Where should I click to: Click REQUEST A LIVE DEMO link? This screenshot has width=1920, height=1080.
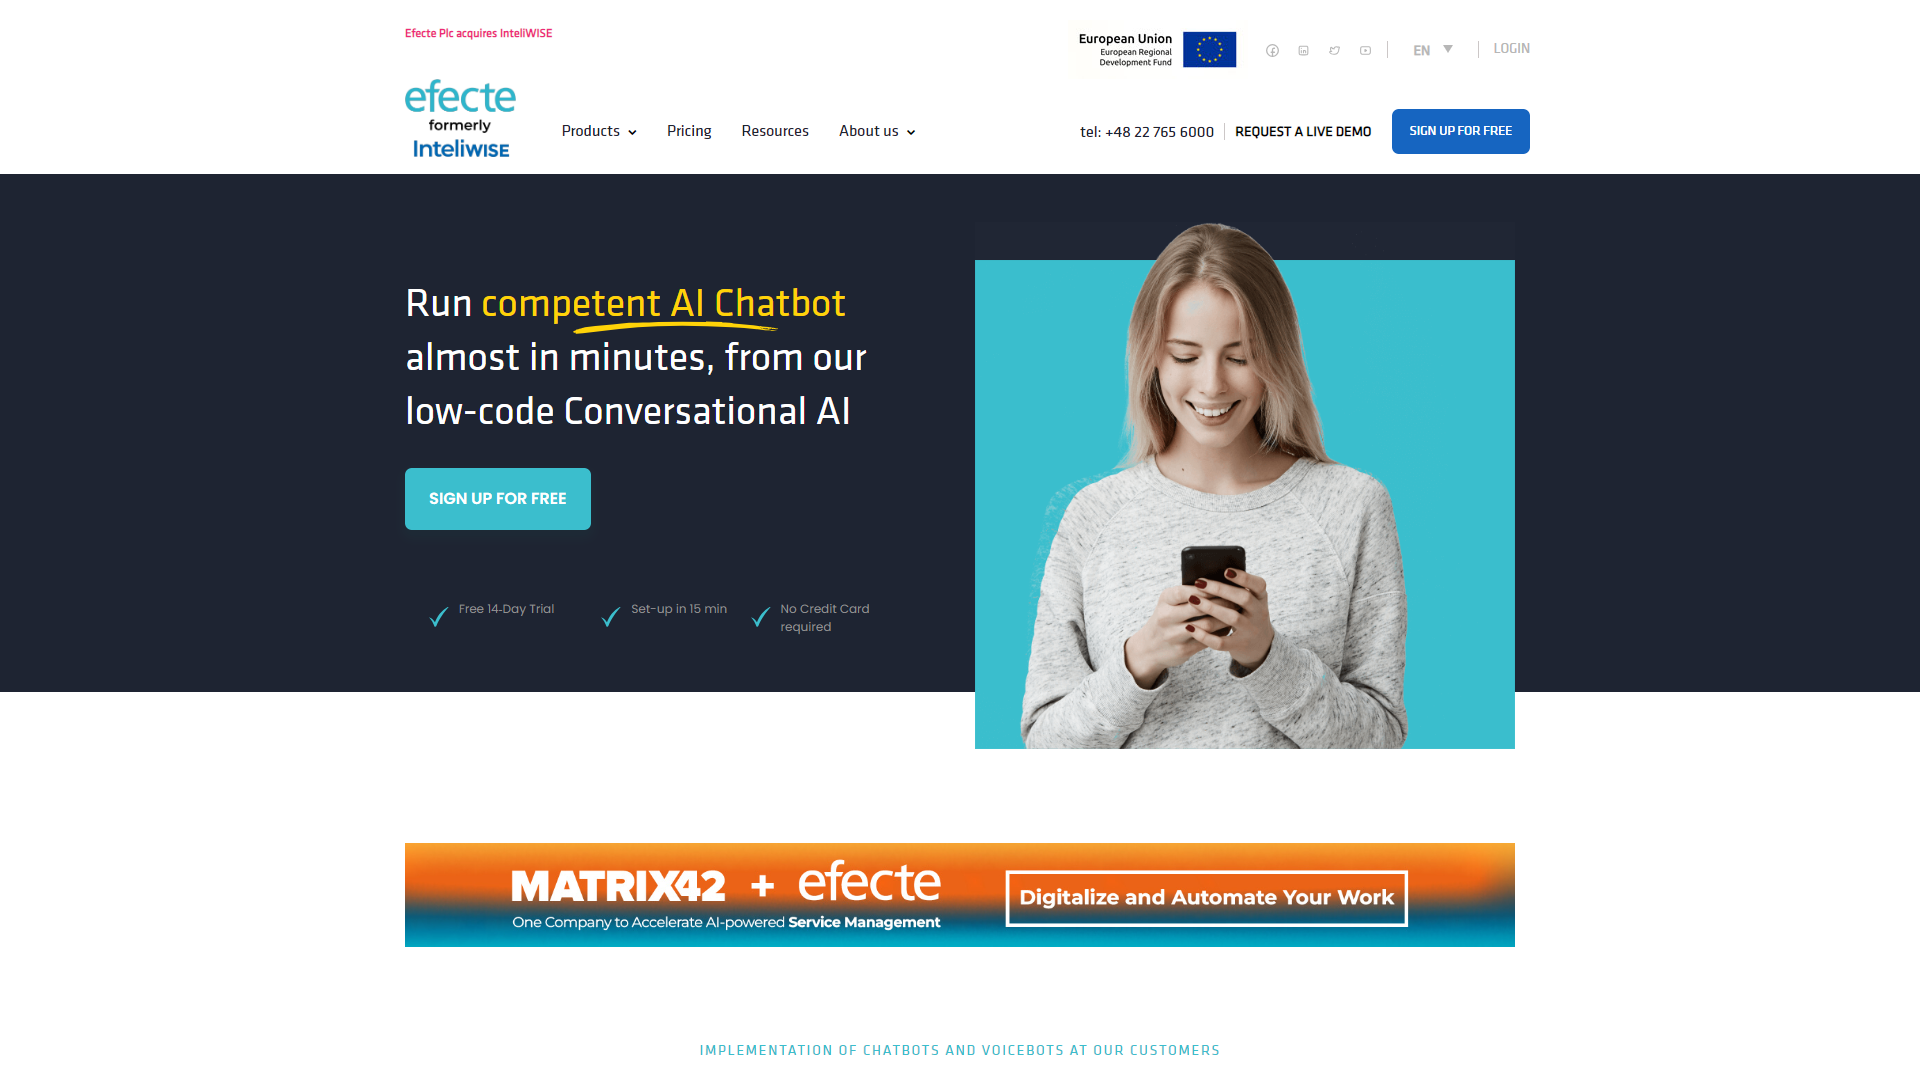click(1303, 131)
